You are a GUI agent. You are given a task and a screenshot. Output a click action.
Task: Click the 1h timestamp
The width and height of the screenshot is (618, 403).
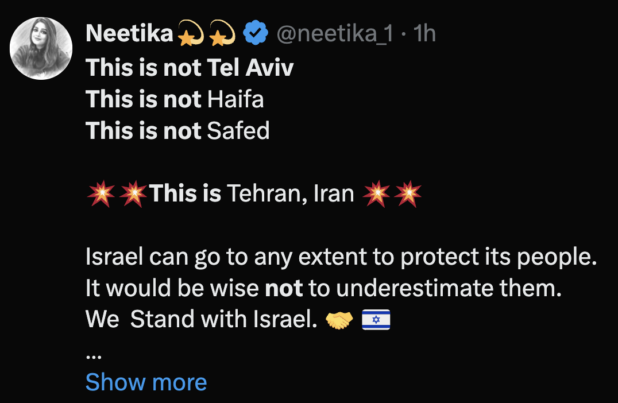426,34
